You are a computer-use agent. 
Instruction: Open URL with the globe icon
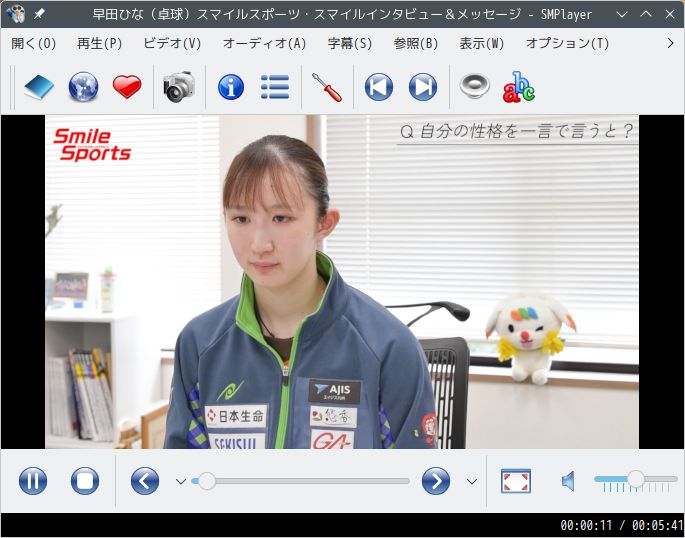pos(83,87)
